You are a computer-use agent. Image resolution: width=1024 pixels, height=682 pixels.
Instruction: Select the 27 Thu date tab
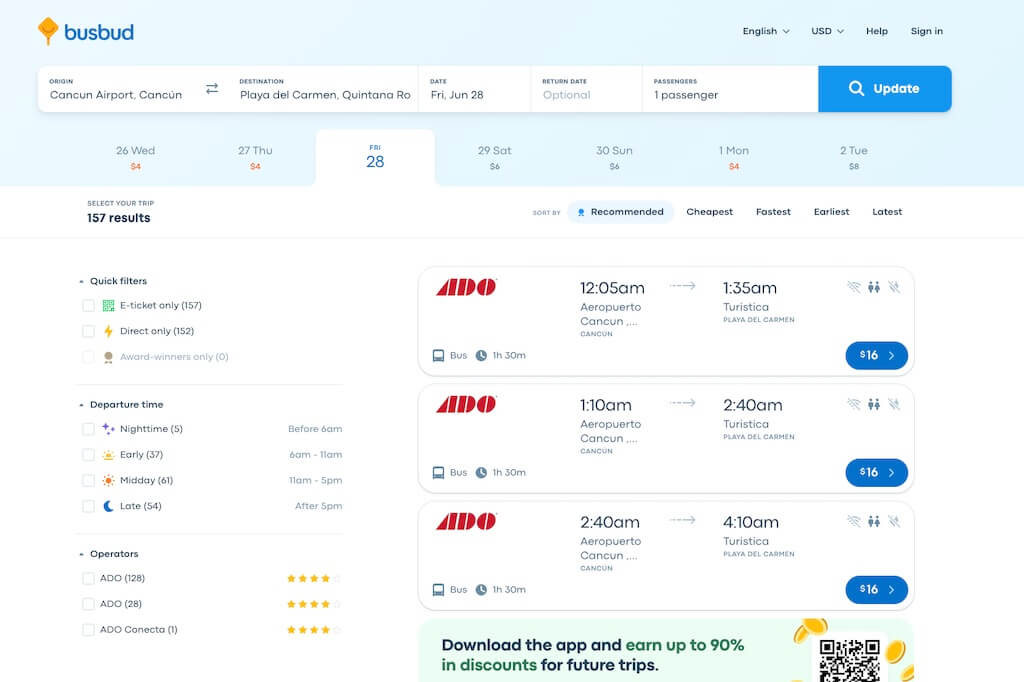click(255, 157)
